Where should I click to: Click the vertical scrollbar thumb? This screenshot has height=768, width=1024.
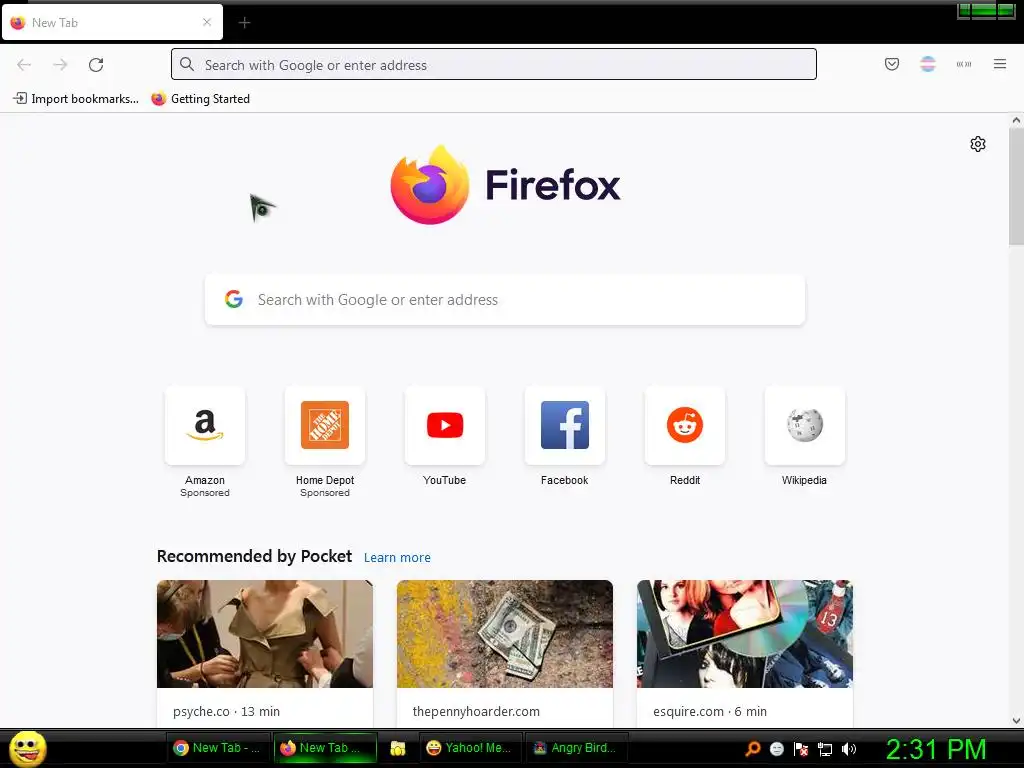point(1016,186)
